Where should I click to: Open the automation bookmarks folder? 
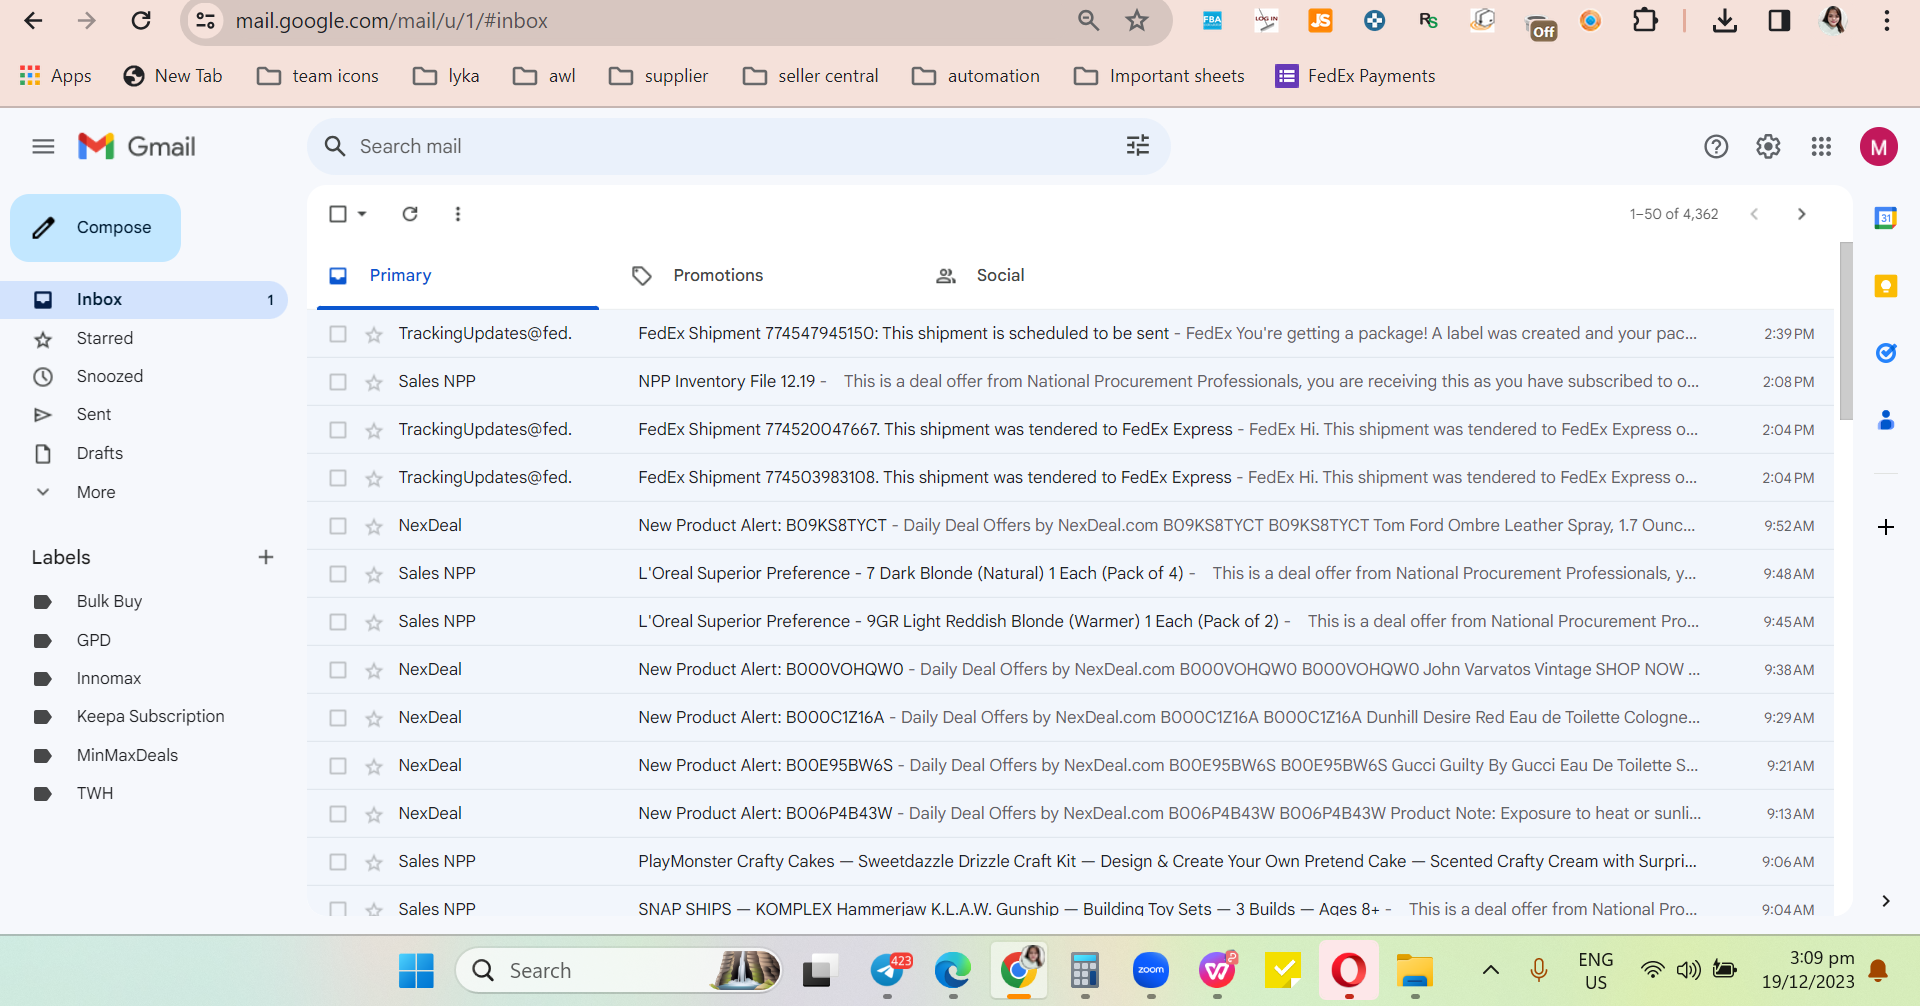click(x=975, y=76)
